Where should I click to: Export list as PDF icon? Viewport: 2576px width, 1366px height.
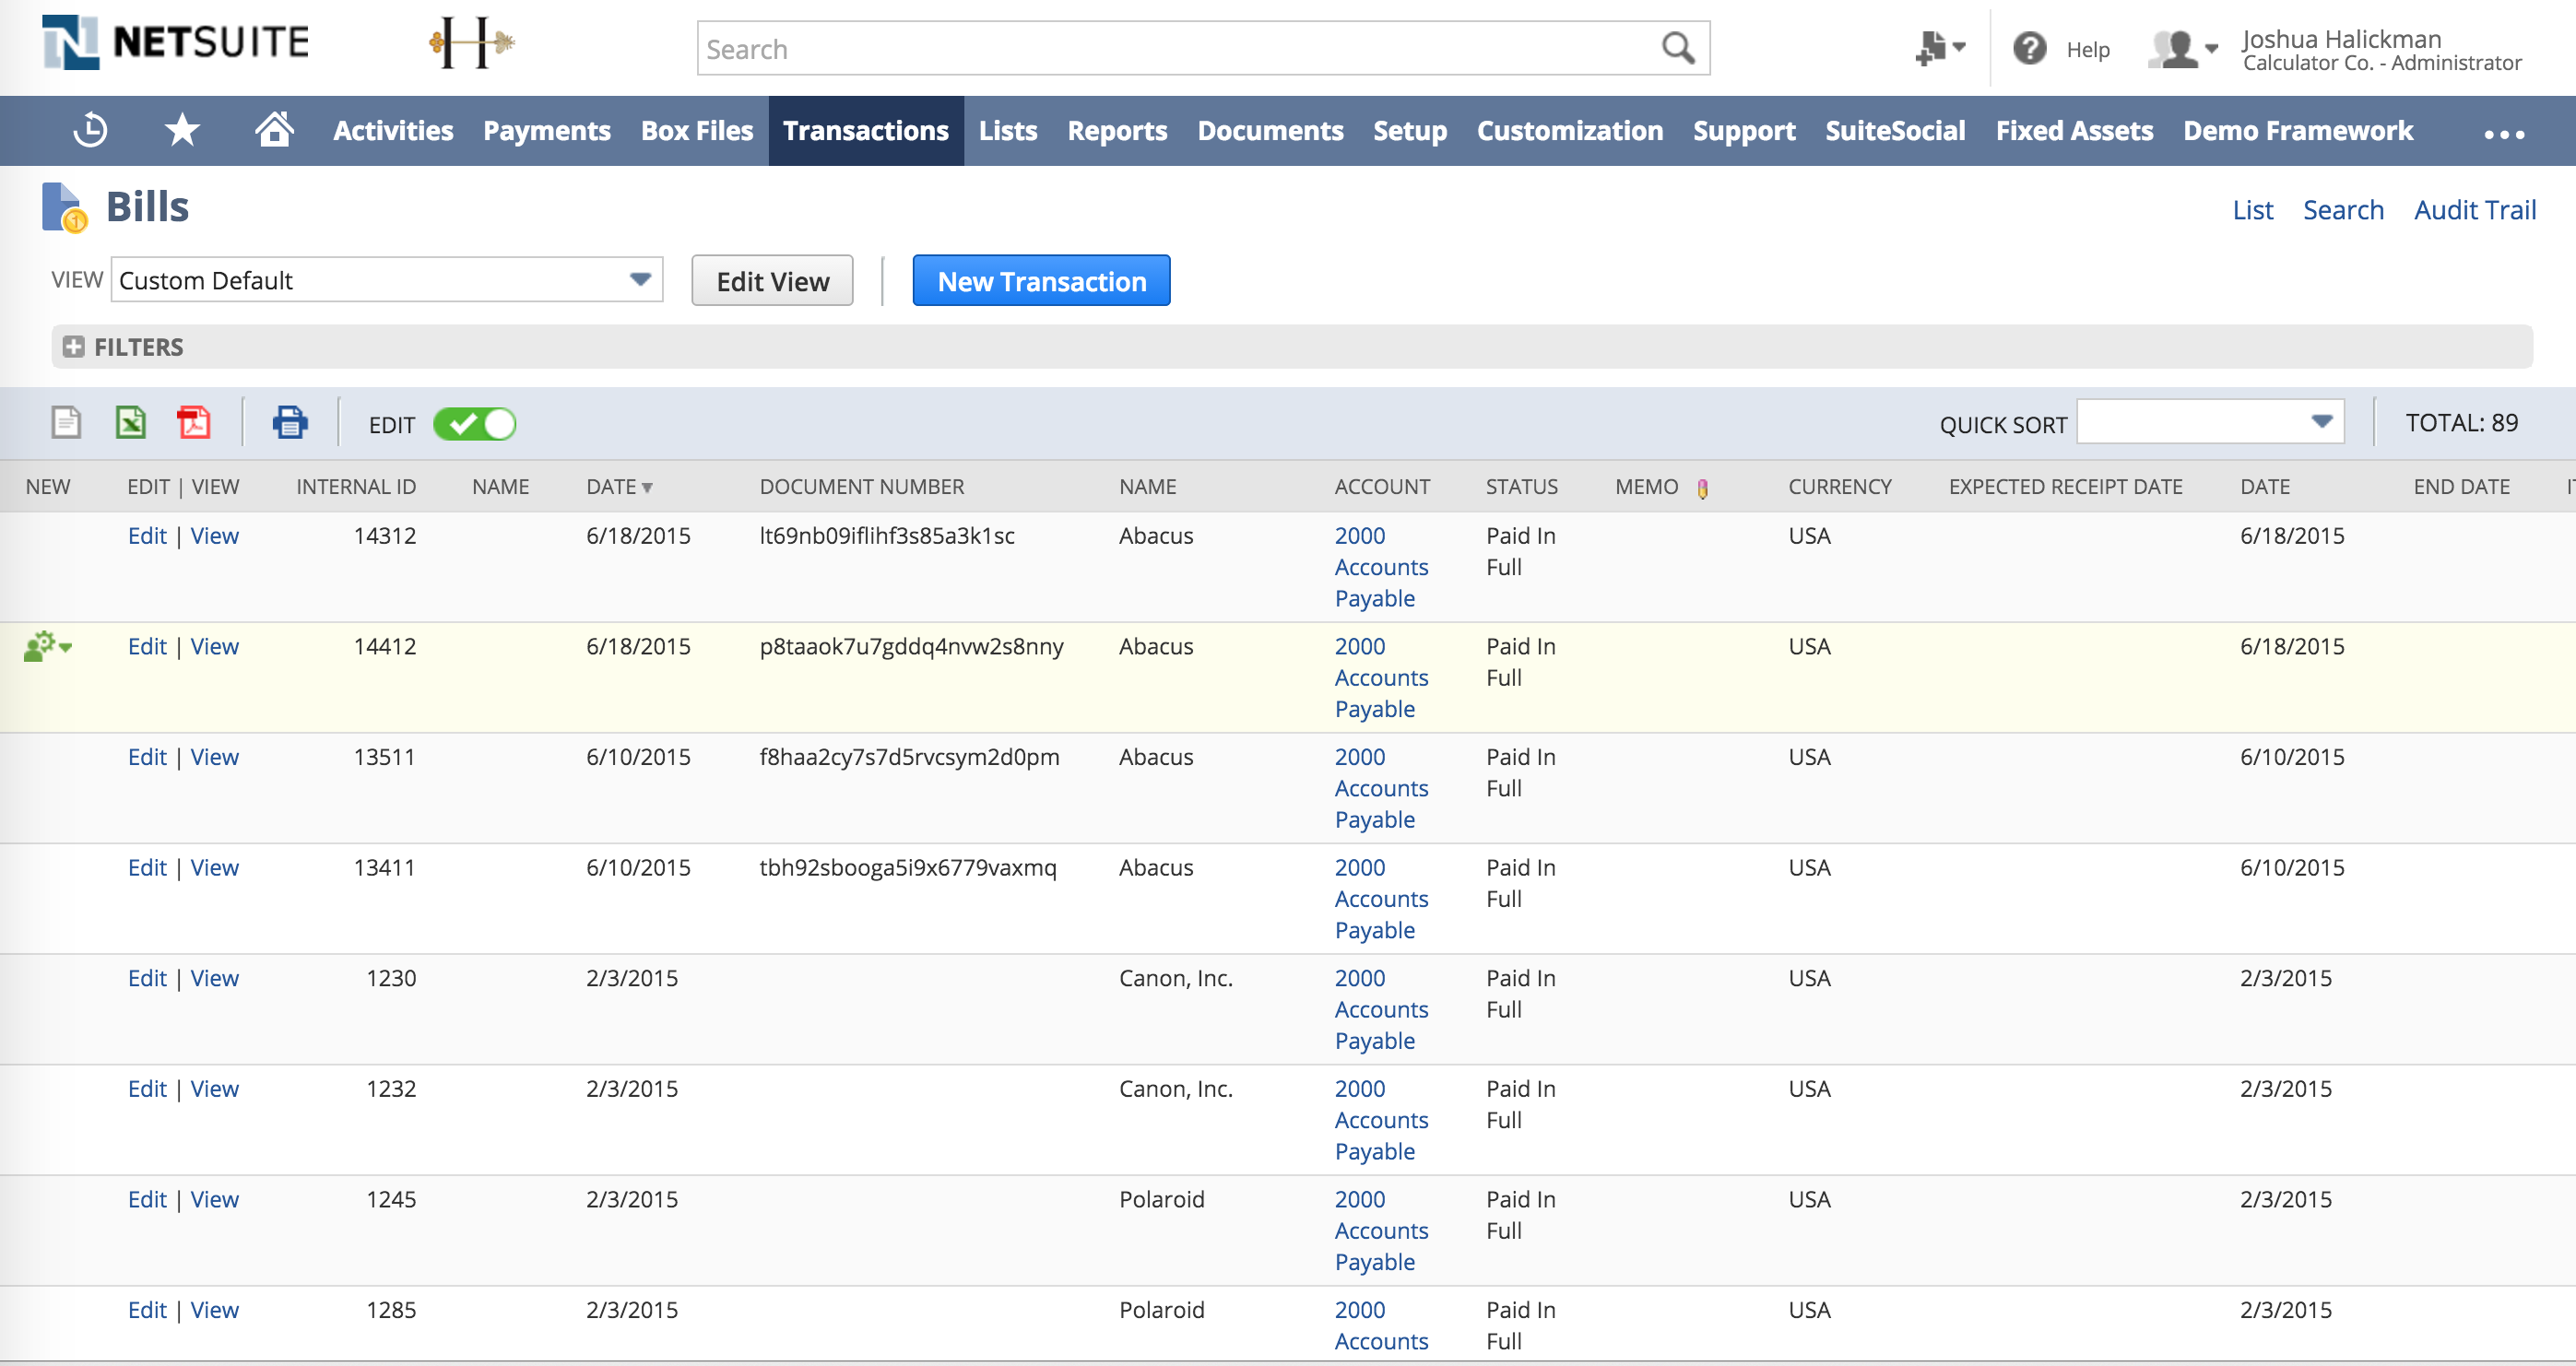click(x=194, y=423)
